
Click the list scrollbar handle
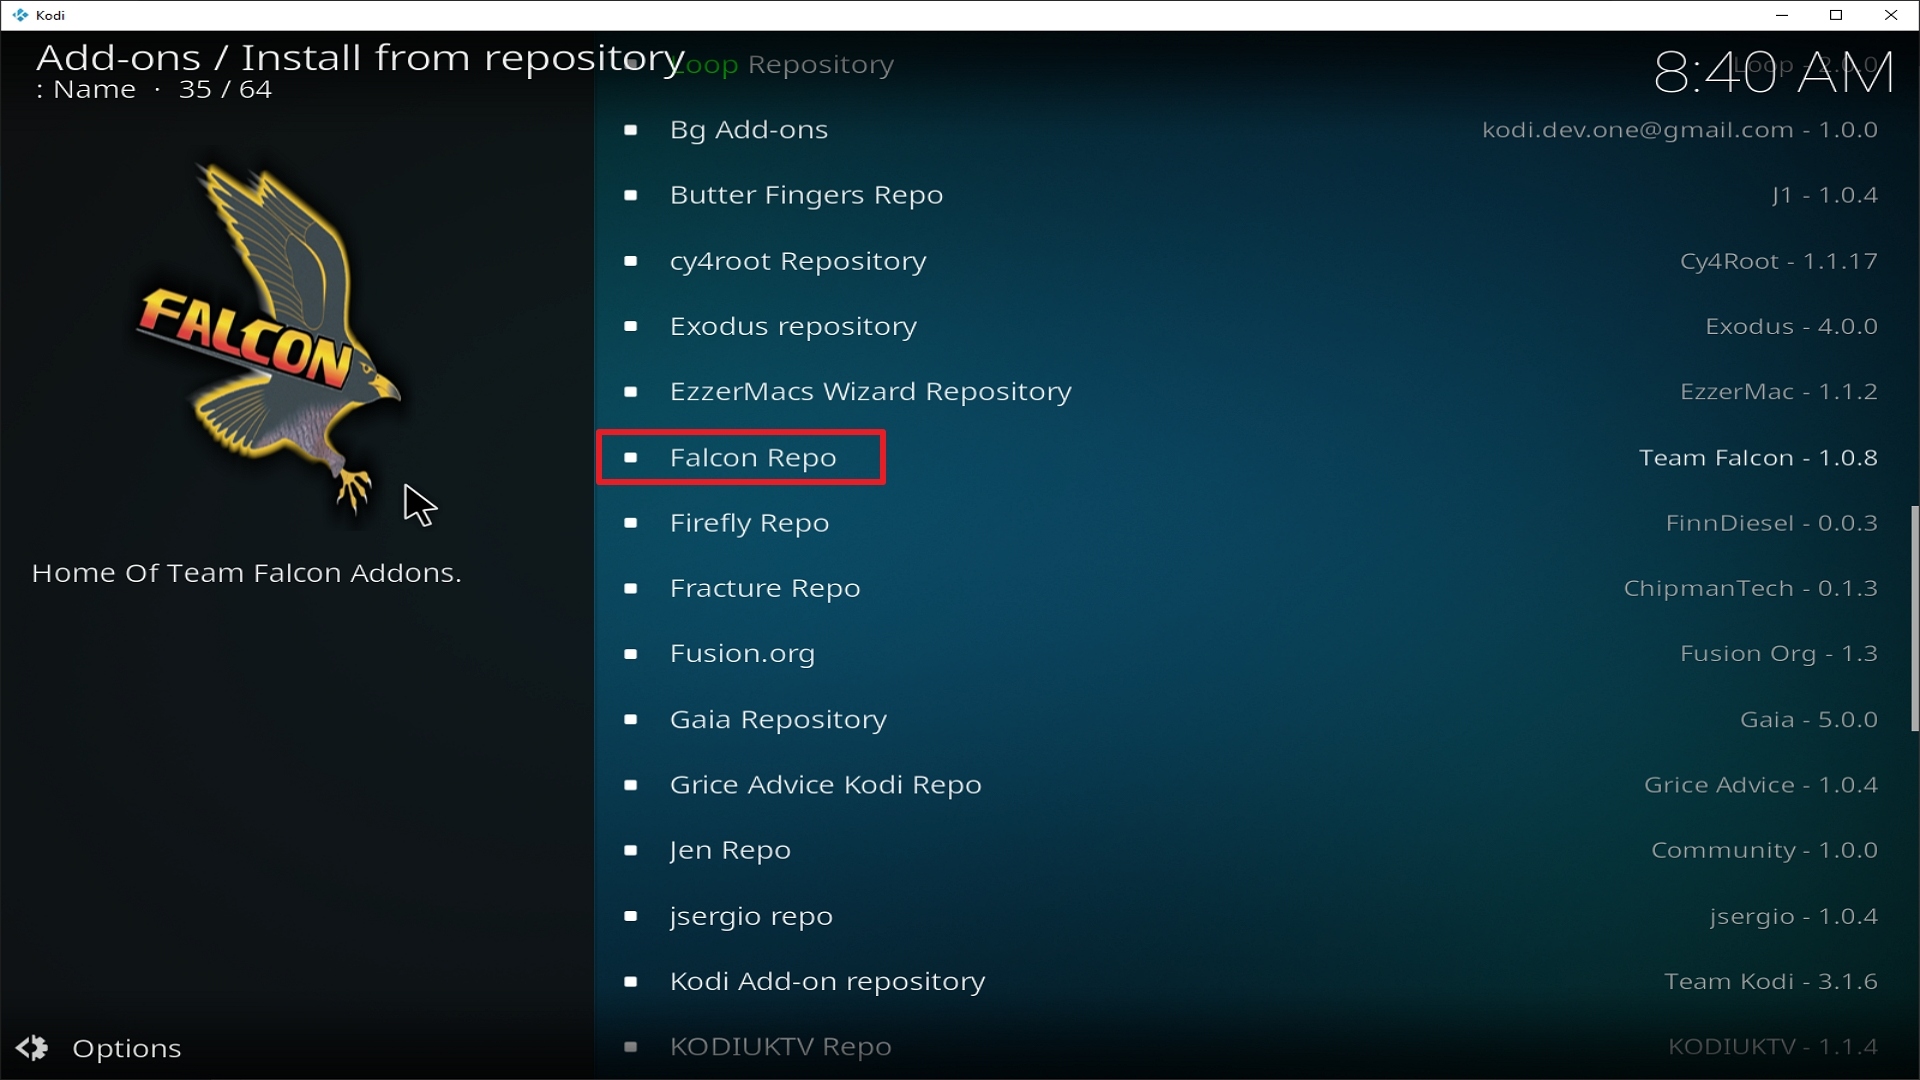[x=1914, y=618]
